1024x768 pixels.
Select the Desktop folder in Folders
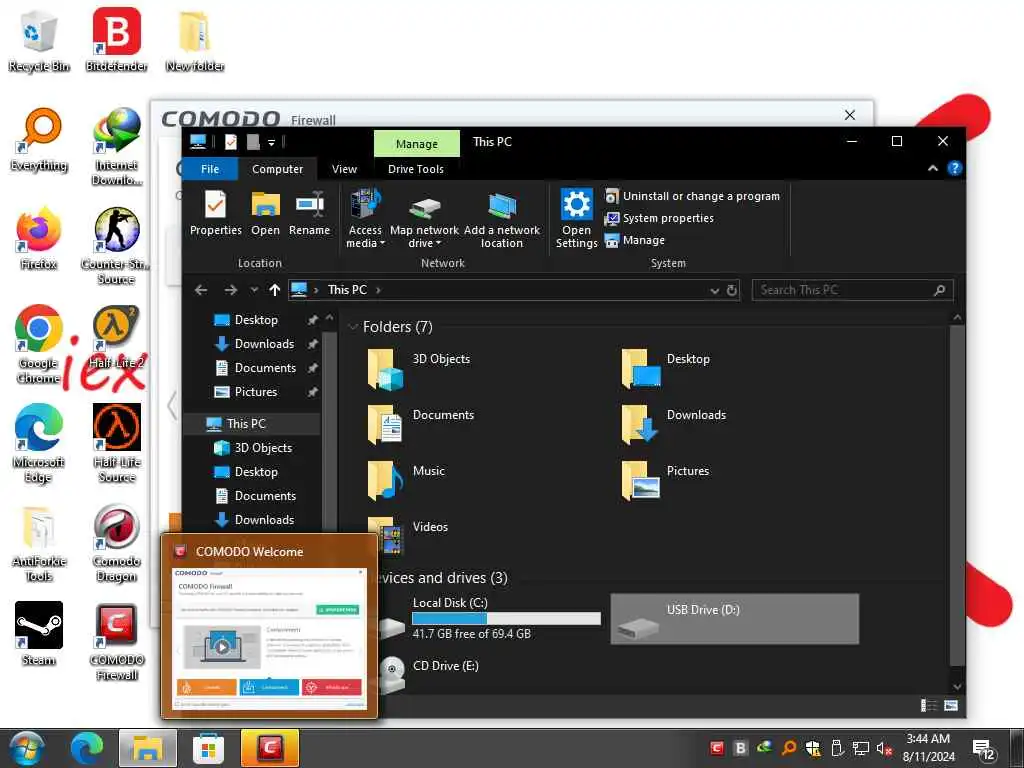coord(666,369)
